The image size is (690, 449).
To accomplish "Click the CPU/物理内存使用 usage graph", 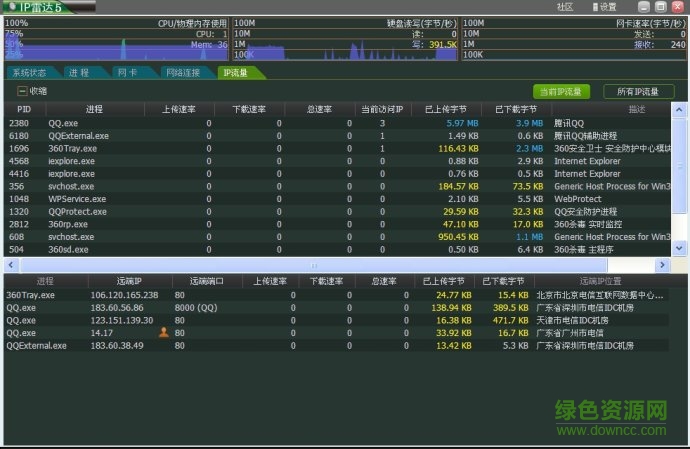I will coord(117,39).
